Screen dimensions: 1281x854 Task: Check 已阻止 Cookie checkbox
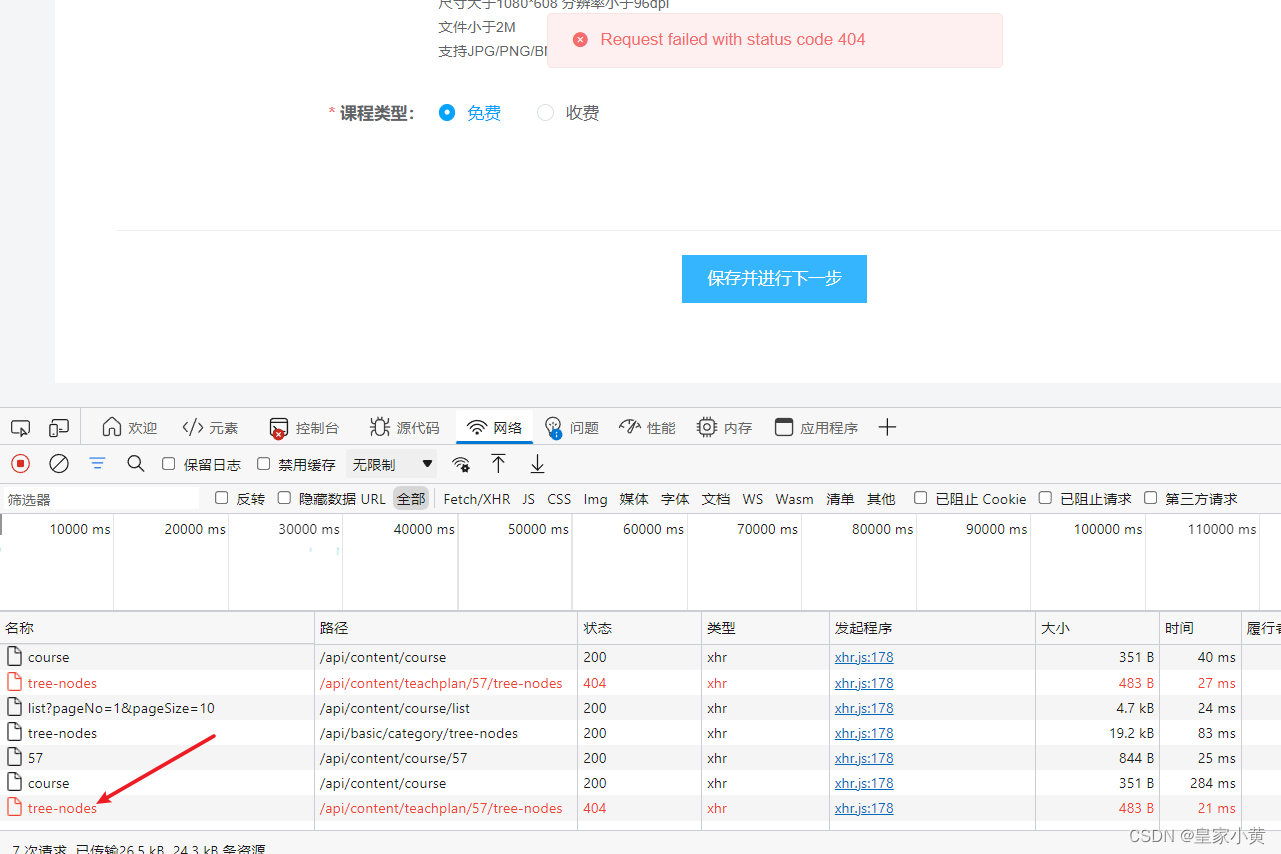pos(921,498)
